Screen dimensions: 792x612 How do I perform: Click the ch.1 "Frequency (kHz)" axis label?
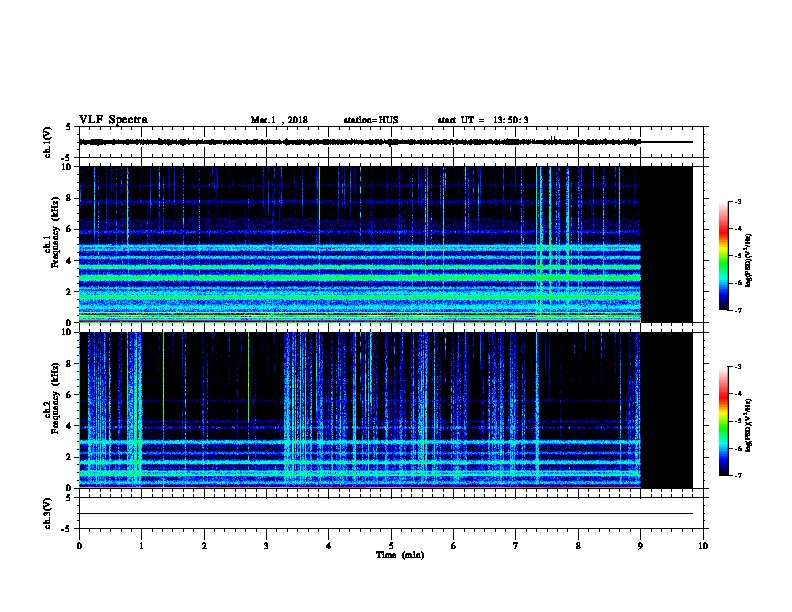(55, 232)
